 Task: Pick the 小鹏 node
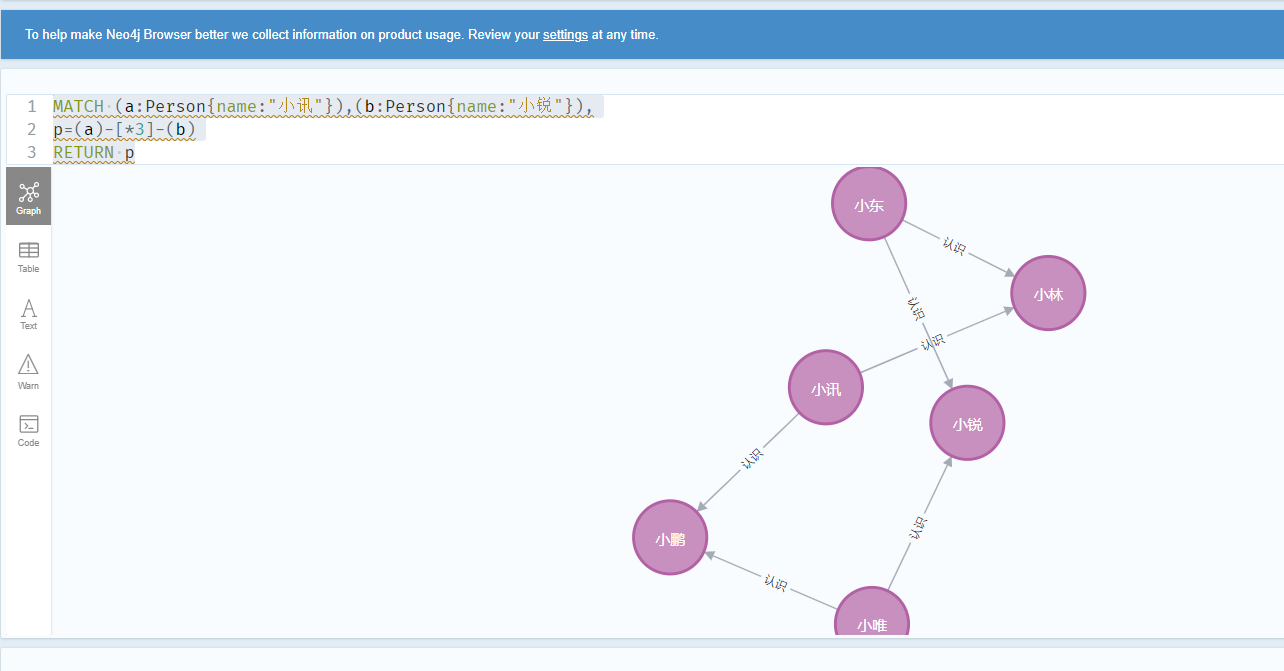point(669,538)
